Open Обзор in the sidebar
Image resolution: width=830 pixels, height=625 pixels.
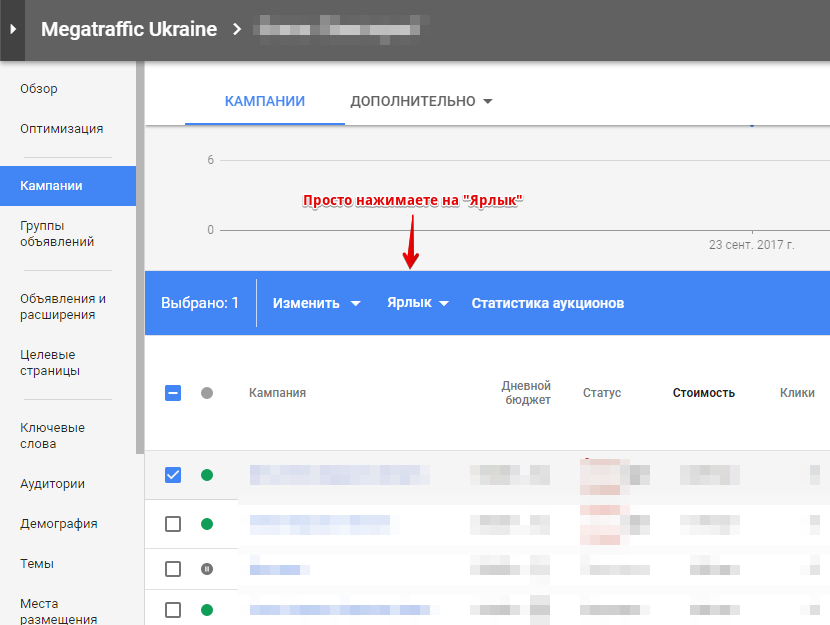click(39, 88)
